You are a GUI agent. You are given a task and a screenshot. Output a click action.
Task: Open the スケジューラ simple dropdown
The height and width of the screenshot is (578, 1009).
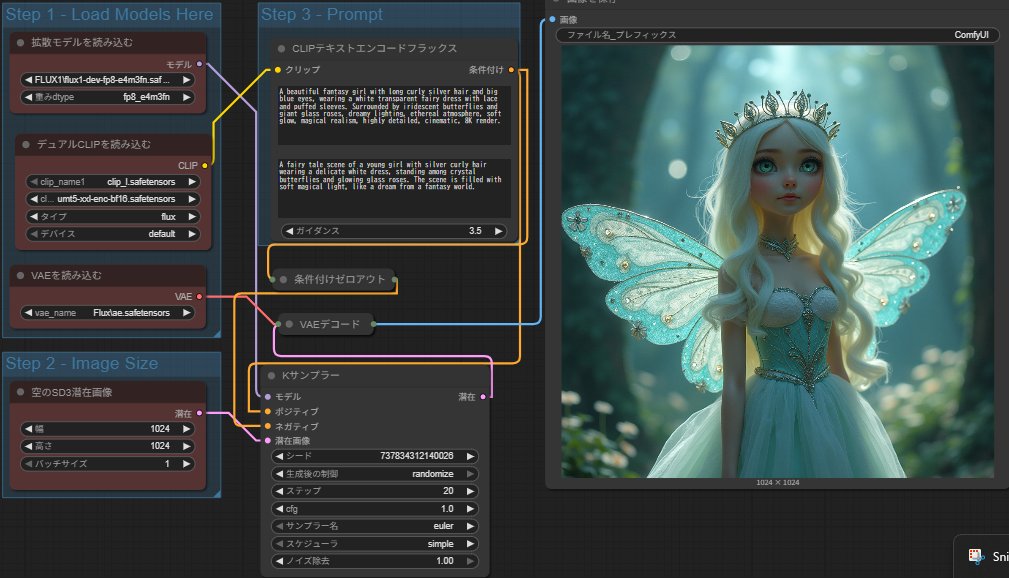(375, 544)
